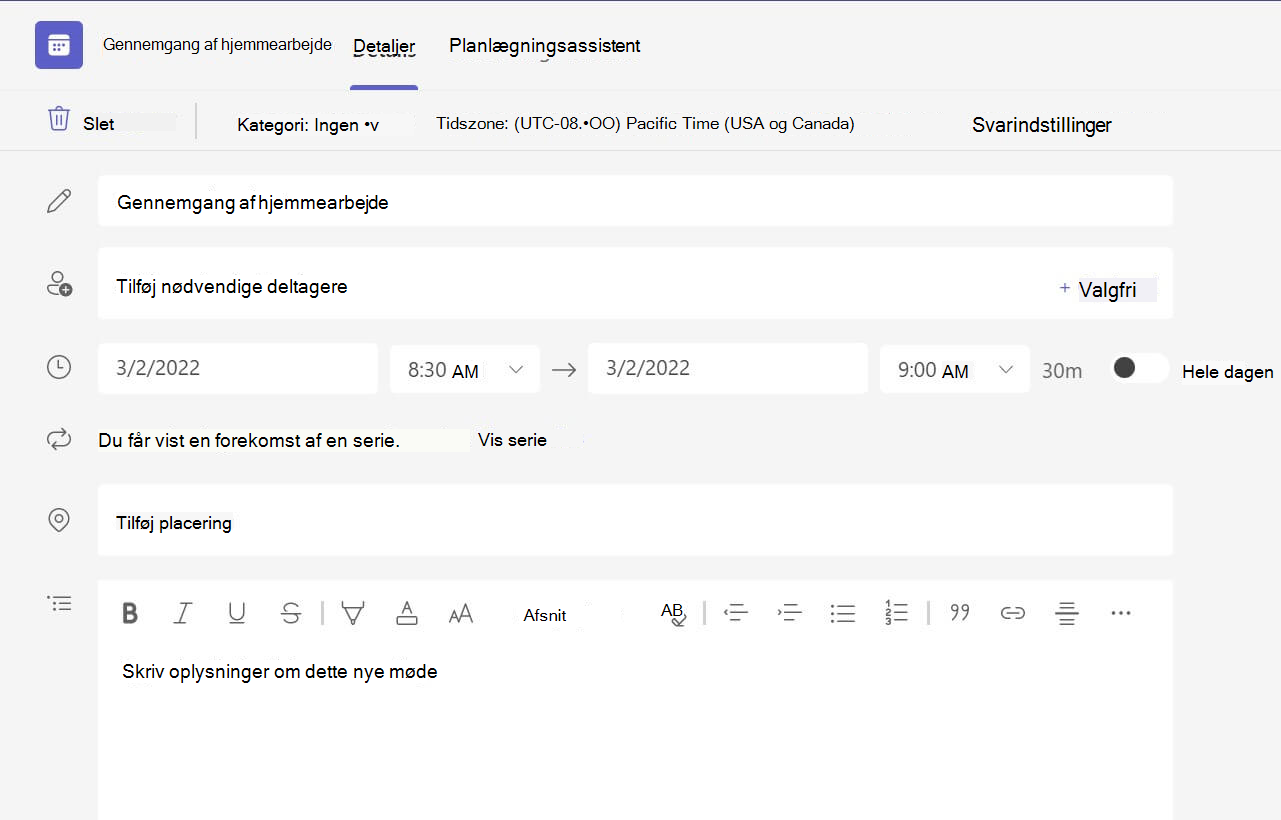The image size is (1281, 820).
Task: Insert a bulleted list
Action: (x=843, y=613)
